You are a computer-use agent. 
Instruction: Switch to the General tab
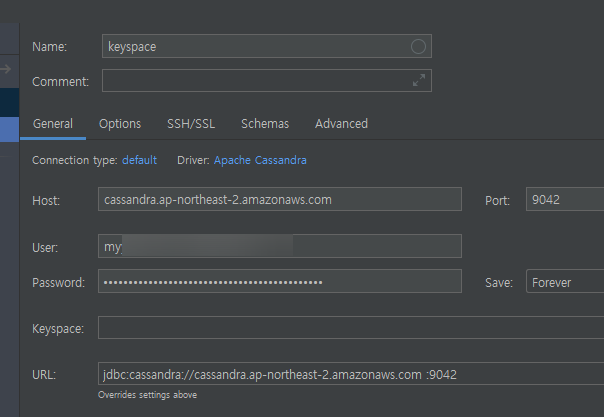coord(53,124)
